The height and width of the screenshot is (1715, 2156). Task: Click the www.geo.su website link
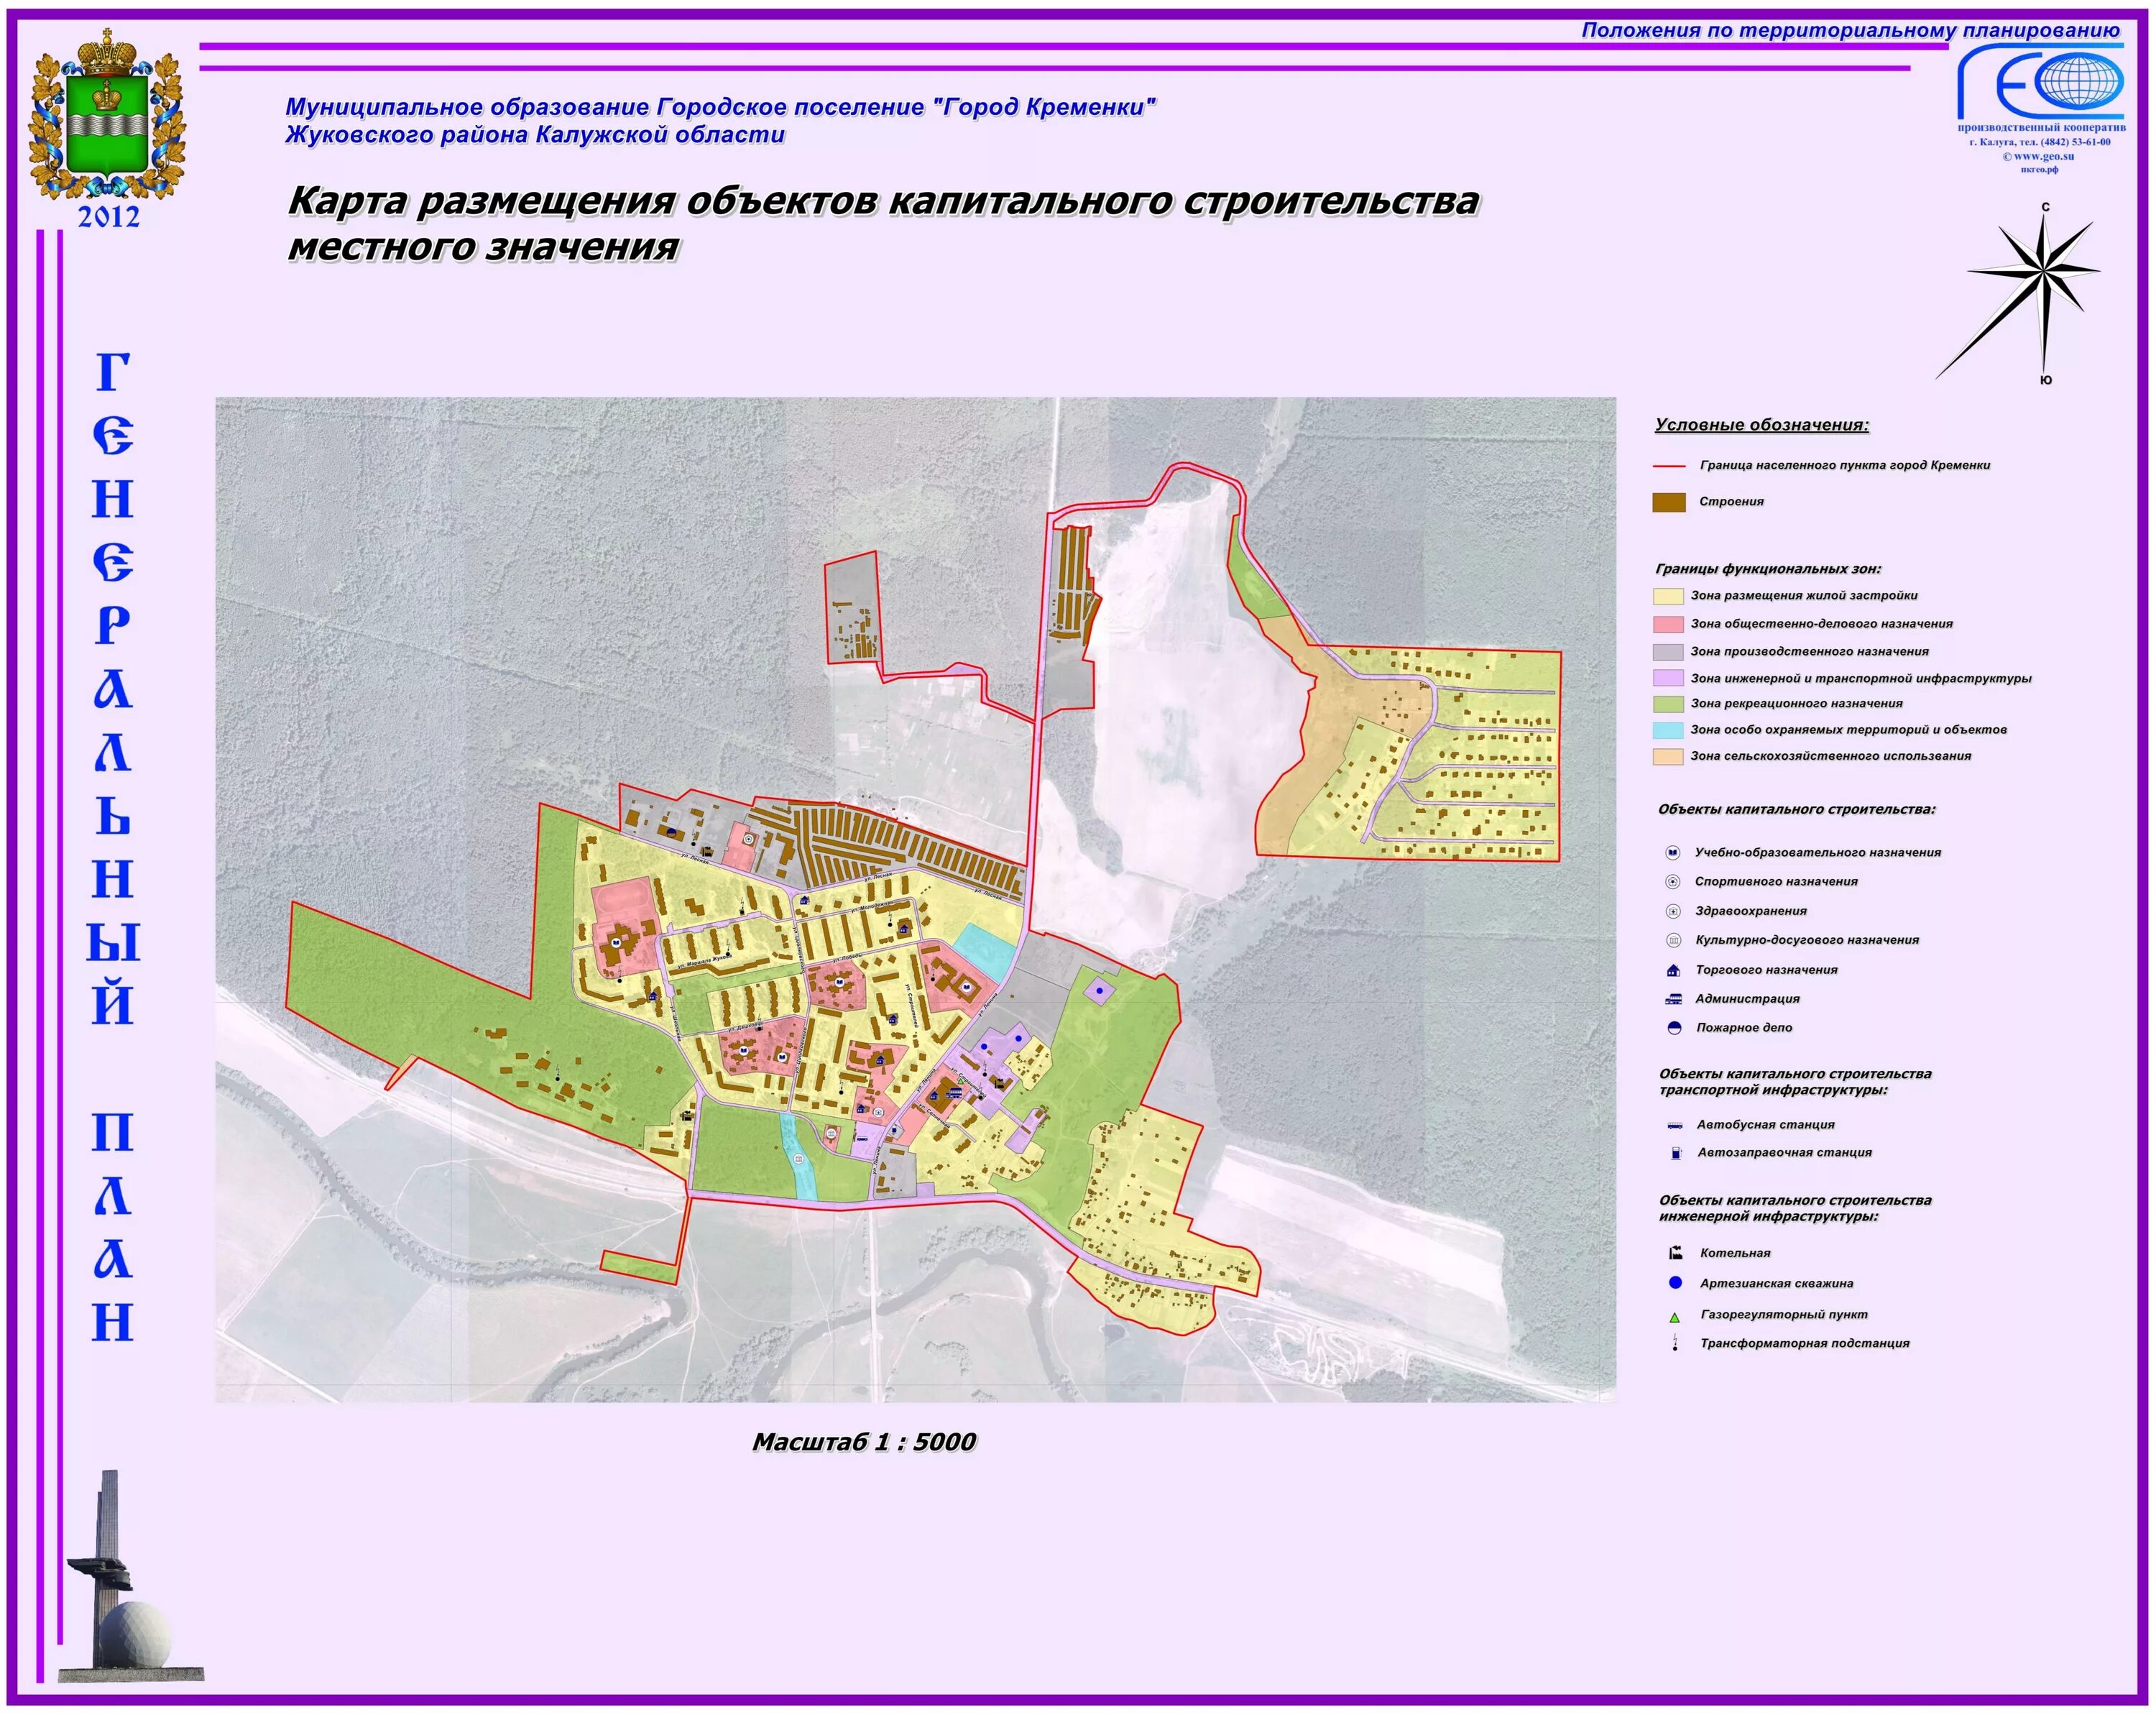[2044, 156]
